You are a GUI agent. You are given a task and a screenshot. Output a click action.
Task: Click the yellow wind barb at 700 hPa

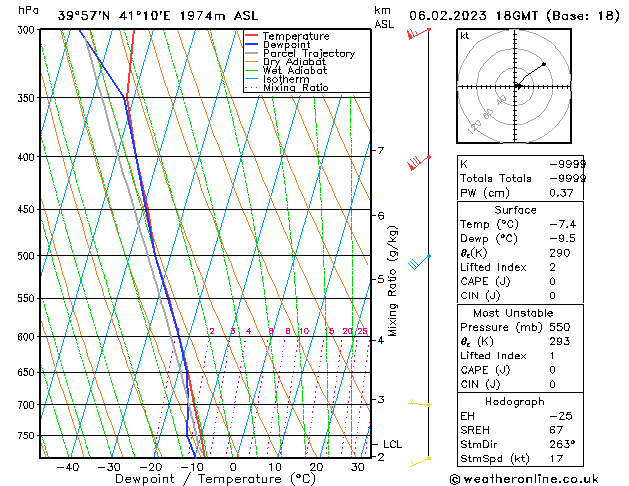tap(421, 404)
